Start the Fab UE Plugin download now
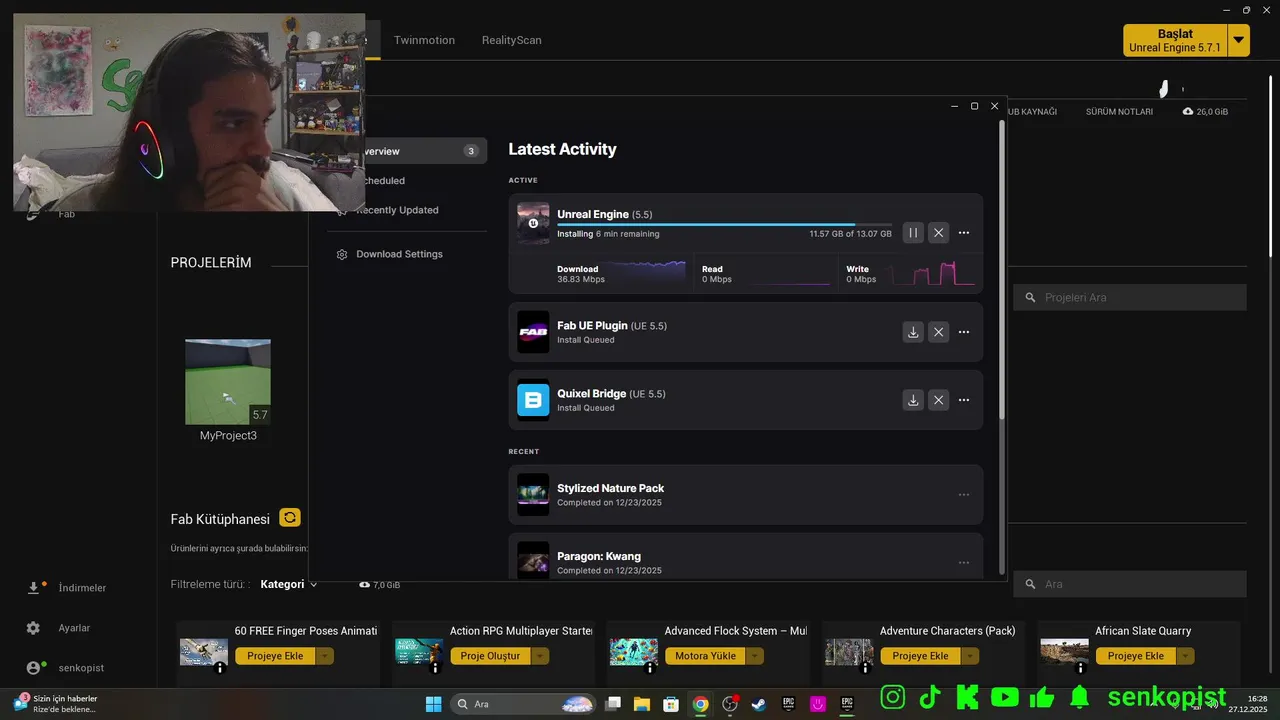1280x720 pixels. coord(913,332)
